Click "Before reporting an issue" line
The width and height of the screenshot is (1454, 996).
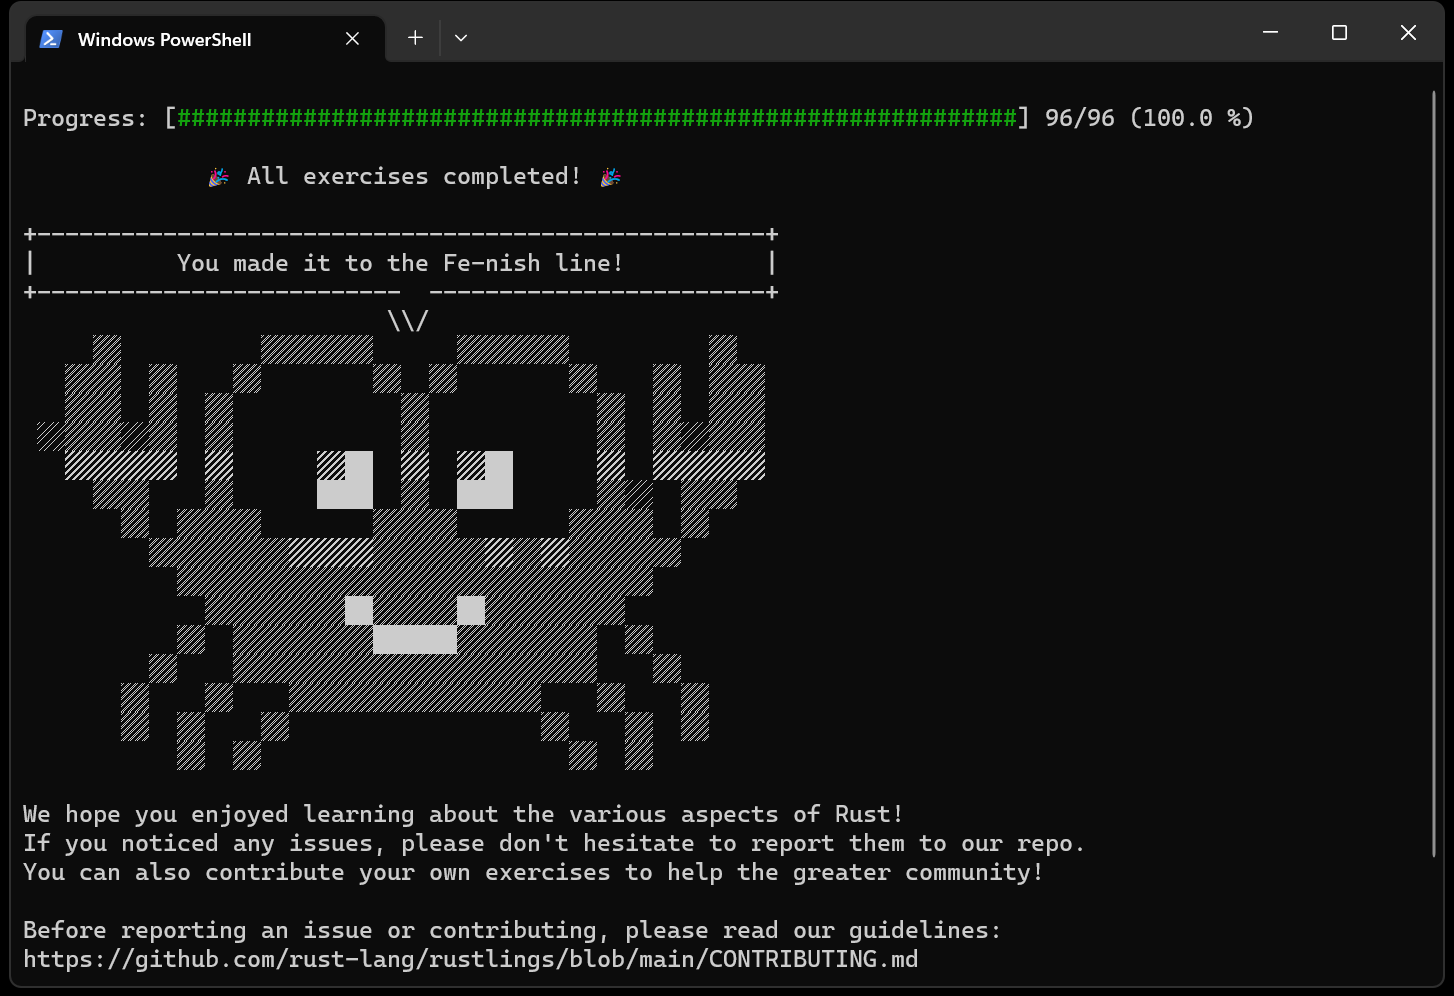coord(512,930)
